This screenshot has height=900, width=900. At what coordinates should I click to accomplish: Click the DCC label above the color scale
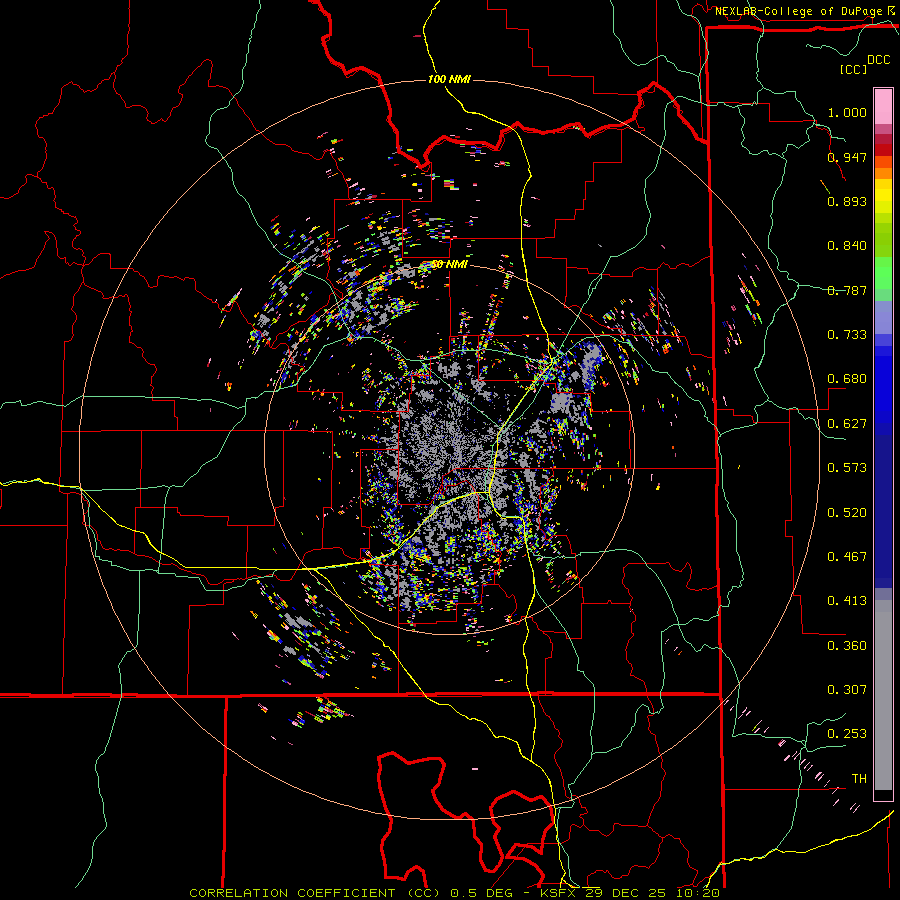[879, 60]
